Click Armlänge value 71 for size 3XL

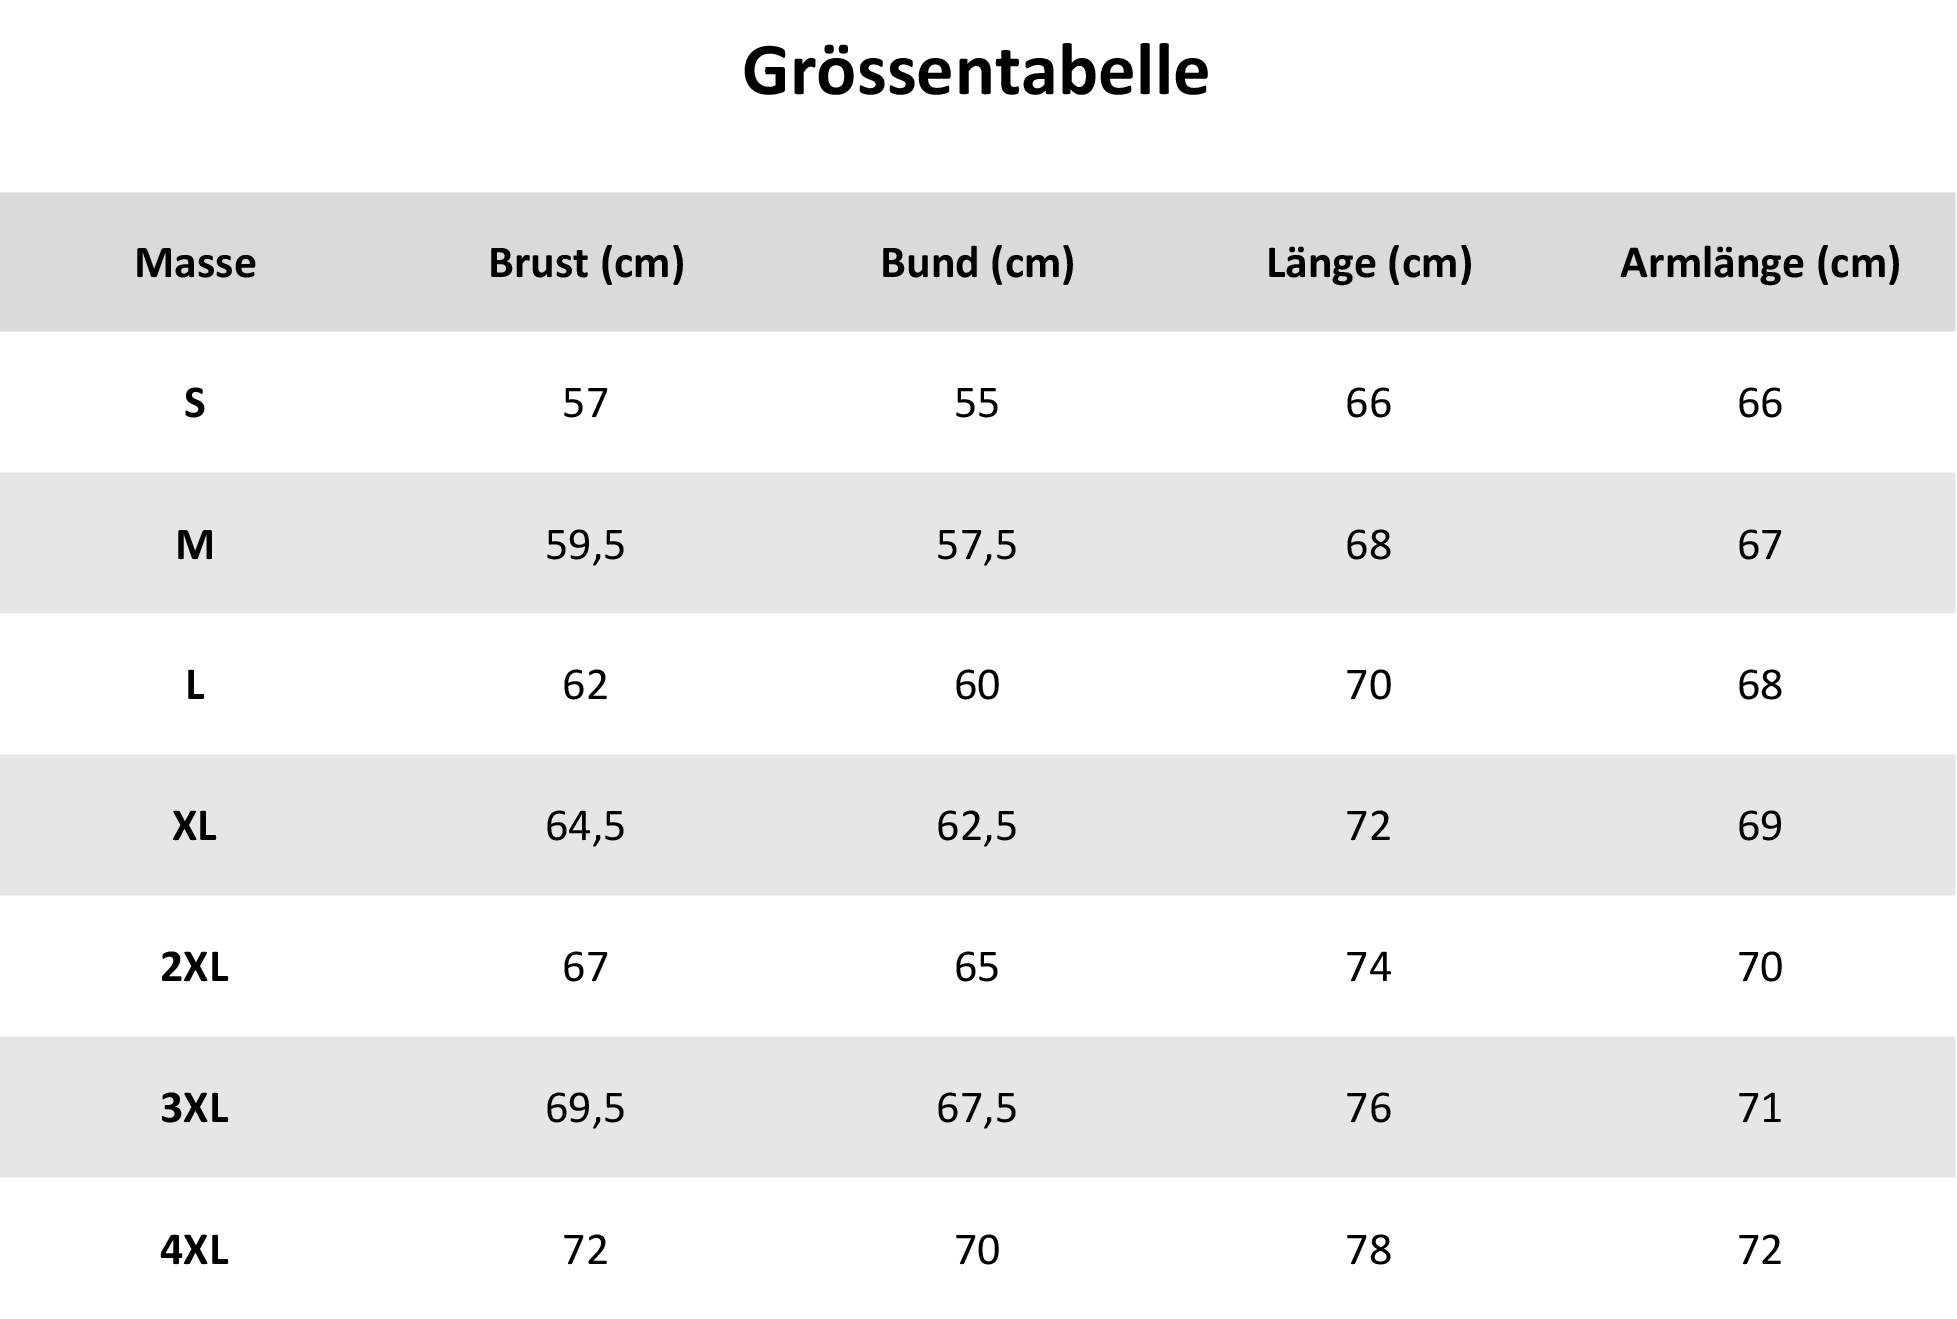tap(1760, 1108)
